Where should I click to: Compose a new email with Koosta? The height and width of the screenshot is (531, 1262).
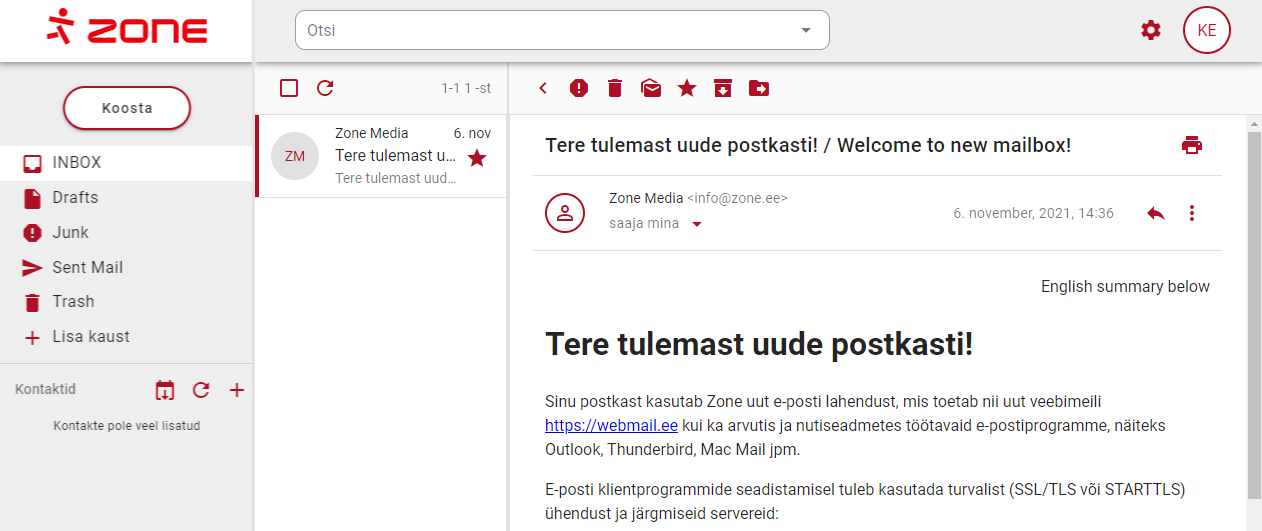[x=127, y=108]
